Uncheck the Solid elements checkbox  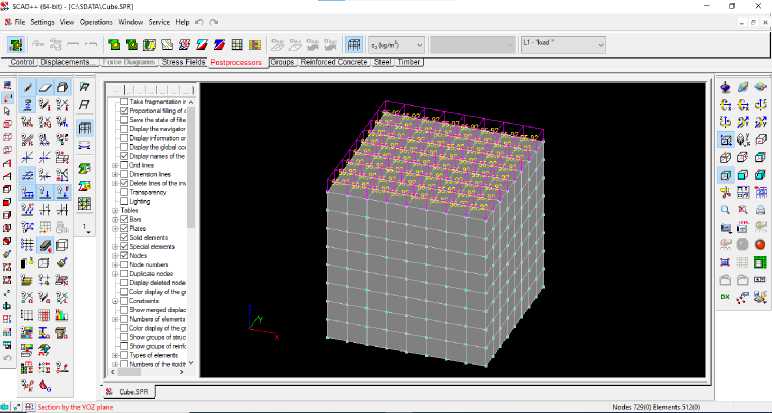[x=124, y=237]
